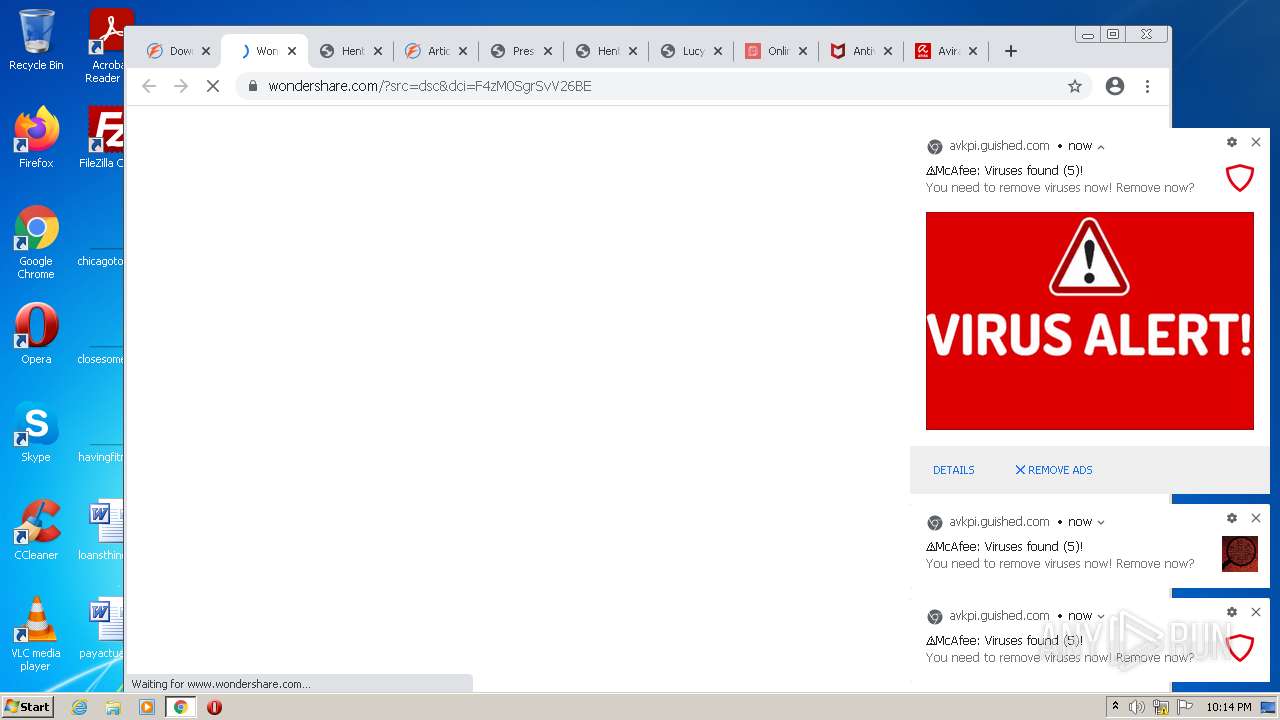The height and width of the screenshot is (720, 1280).
Task: Expand the third avkpi.guished.com notification
Action: [x=1101, y=616]
